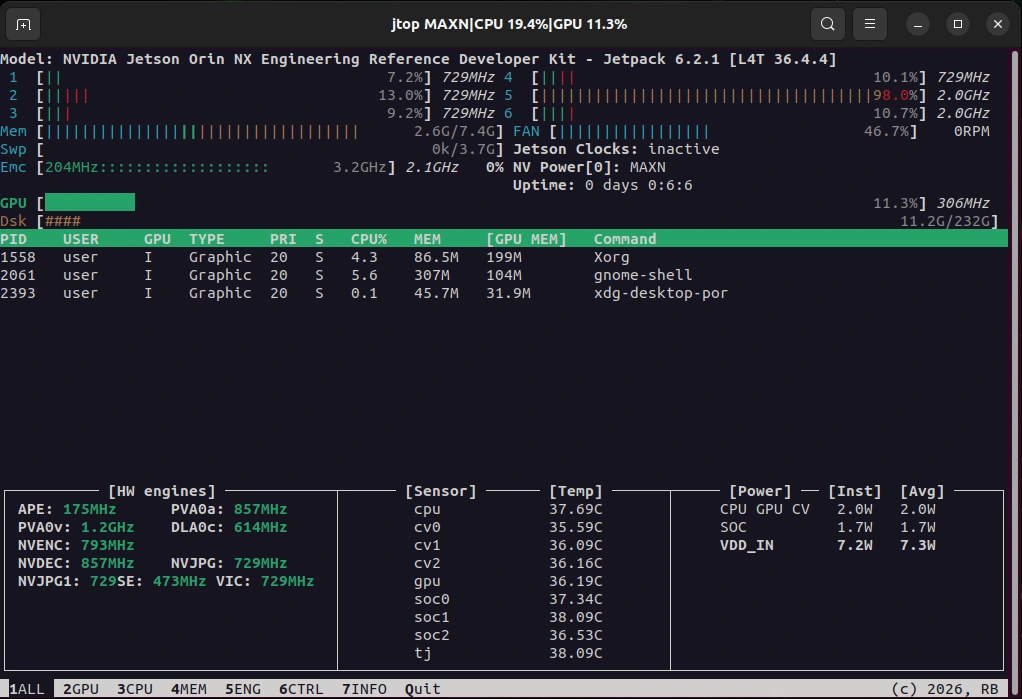The image size is (1022, 699).
Task: Click the Uptime value
Action: 639,185
